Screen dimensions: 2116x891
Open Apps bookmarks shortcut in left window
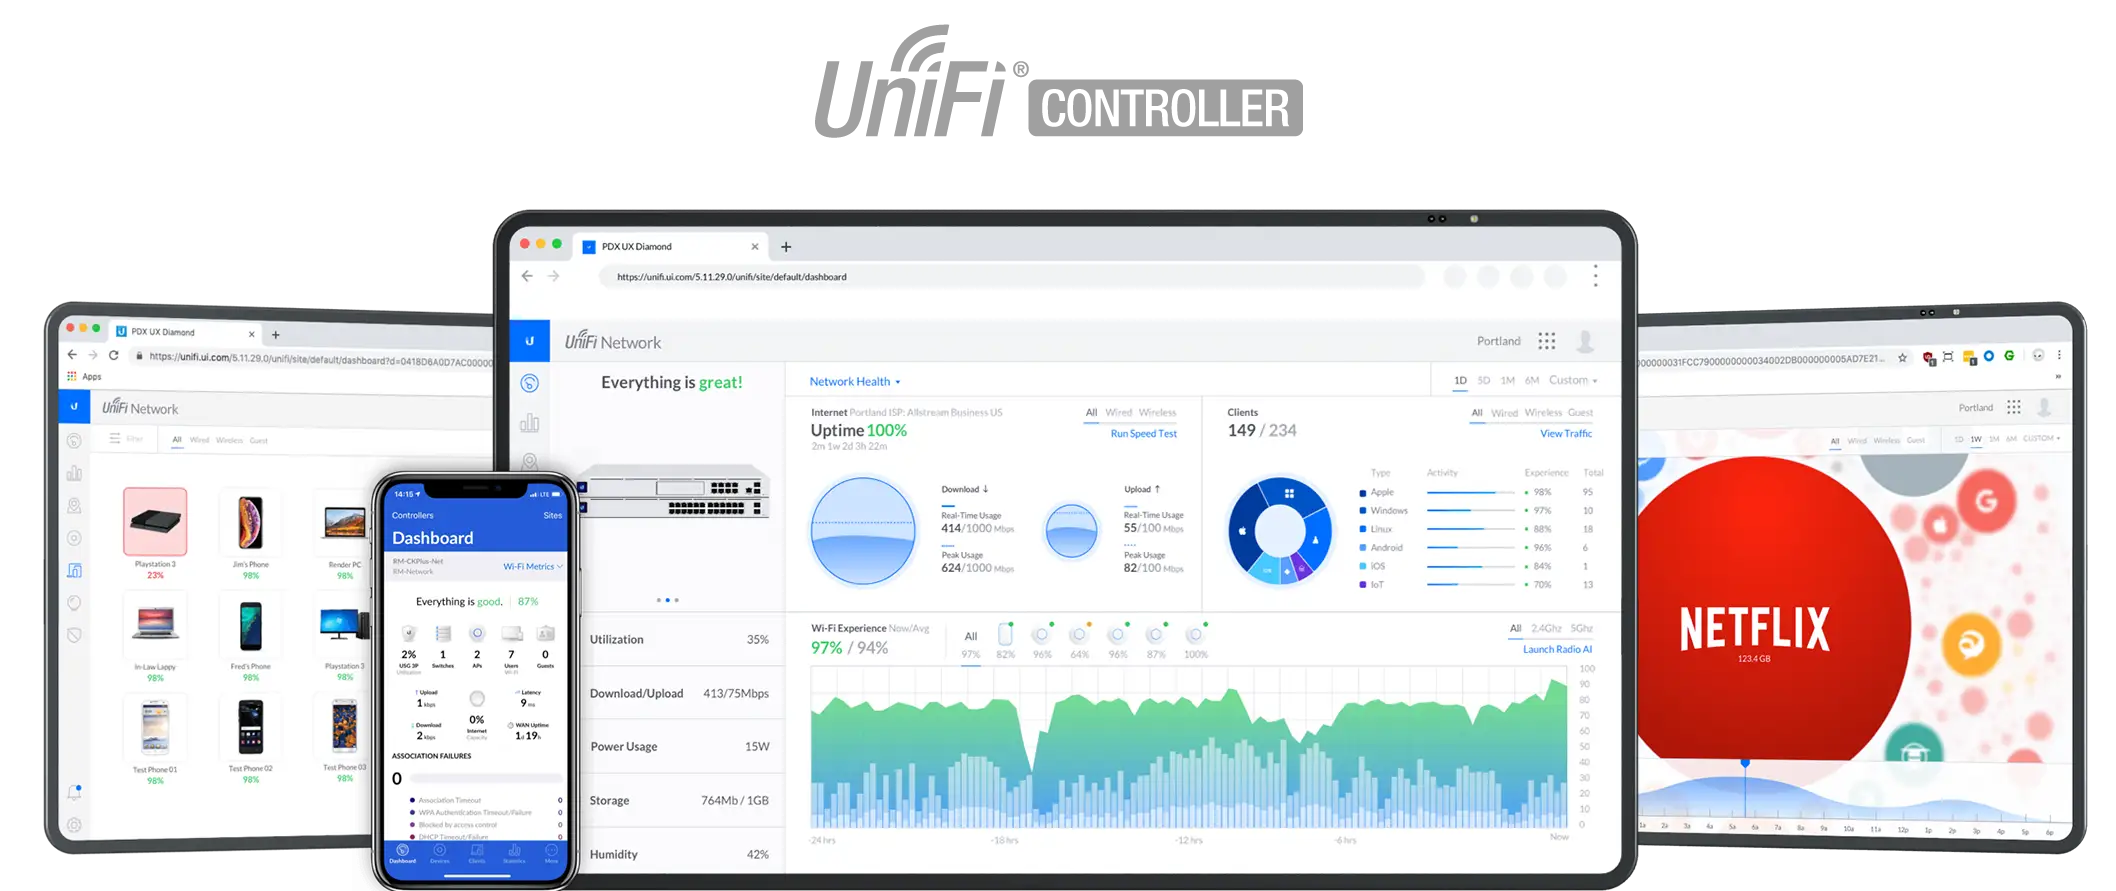84,376
